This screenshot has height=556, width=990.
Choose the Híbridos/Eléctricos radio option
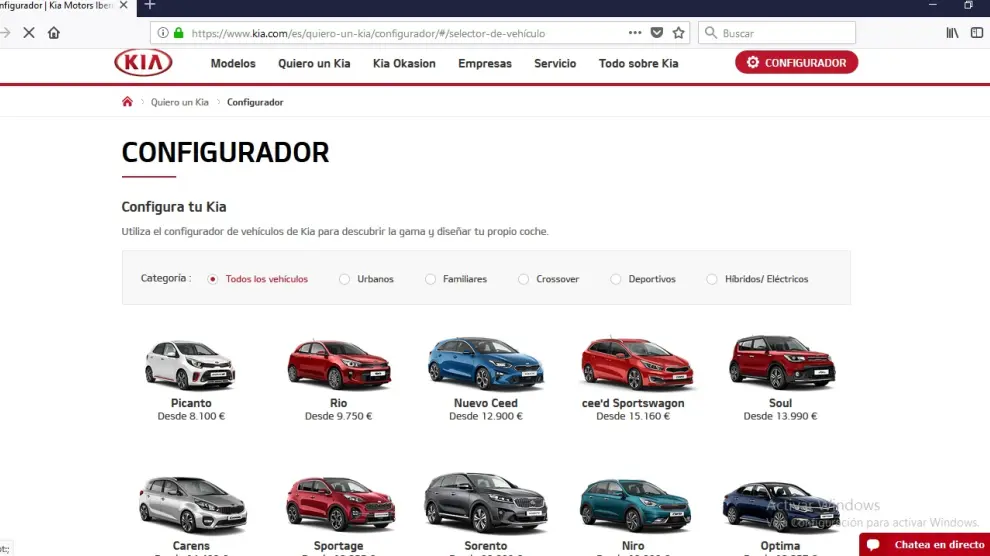712,279
